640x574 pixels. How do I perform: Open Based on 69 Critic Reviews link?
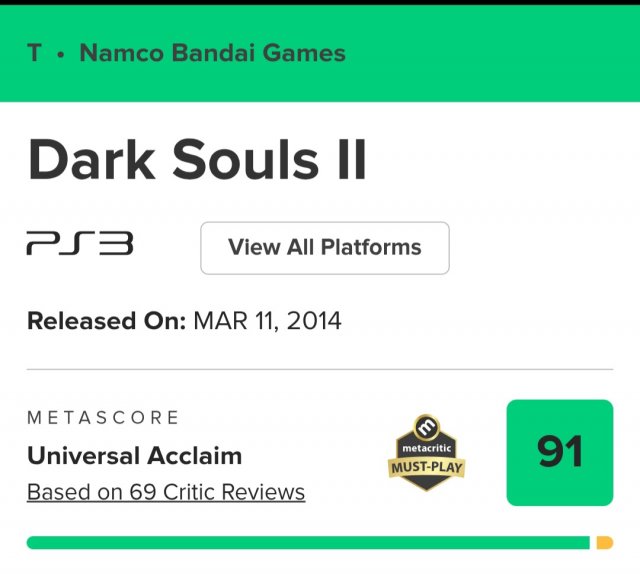click(166, 492)
